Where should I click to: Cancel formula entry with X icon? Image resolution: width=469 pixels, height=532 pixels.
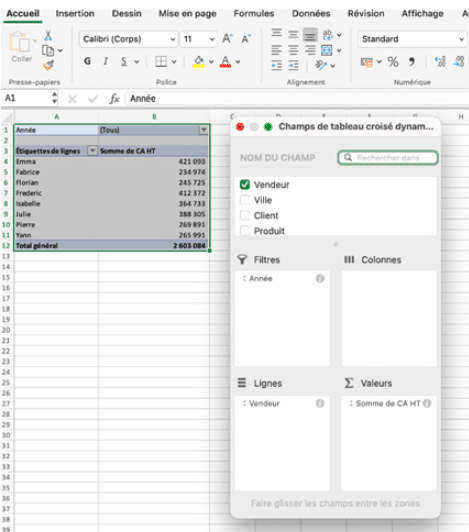coord(72,99)
